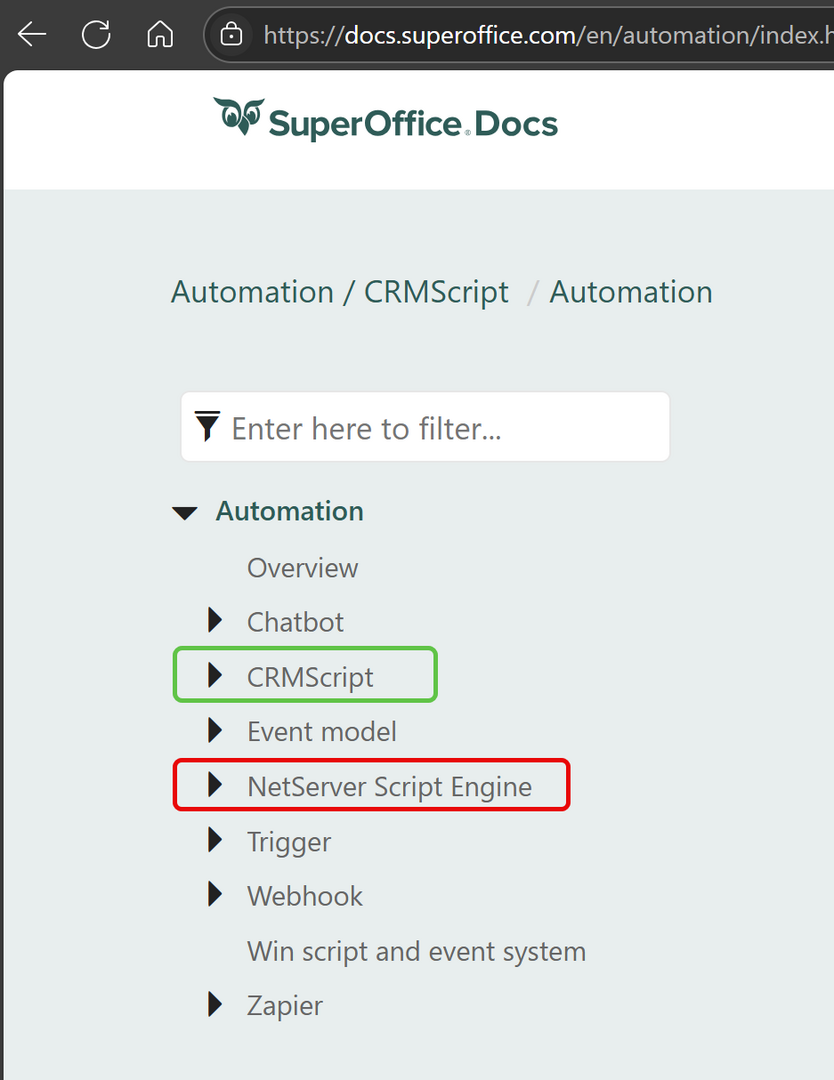Click Automation / CRMScript breadcrumb link
This screenshot has width=834, height=1080.
click(x=340, y=292)
